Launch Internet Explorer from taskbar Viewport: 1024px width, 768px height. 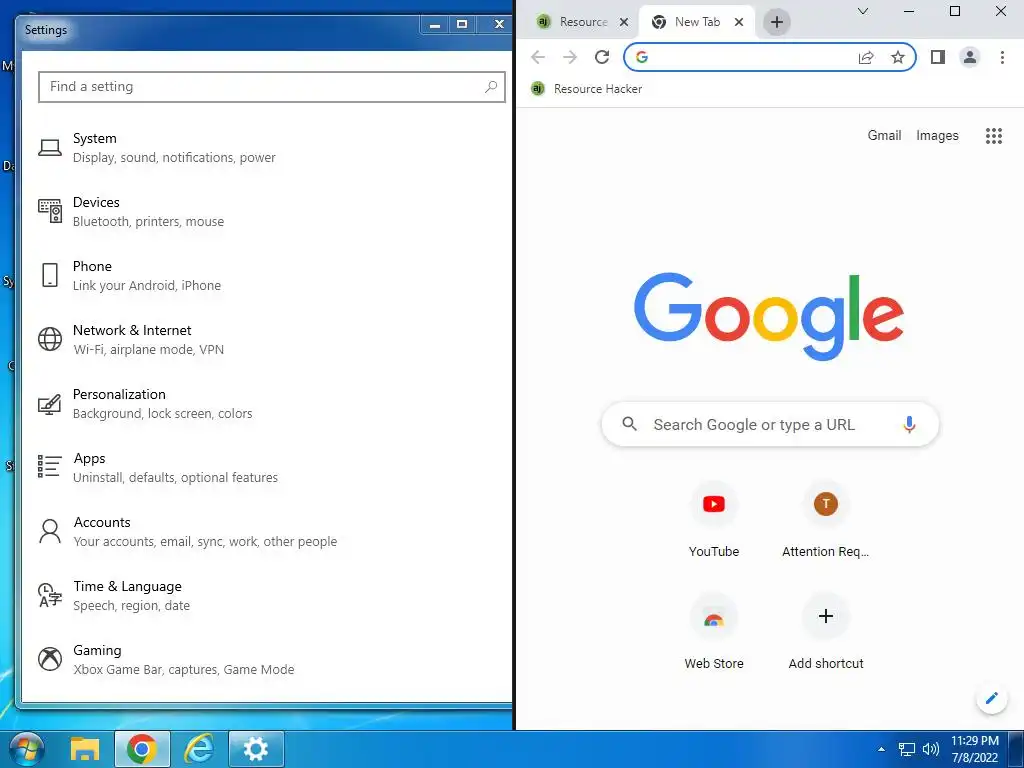199,749
